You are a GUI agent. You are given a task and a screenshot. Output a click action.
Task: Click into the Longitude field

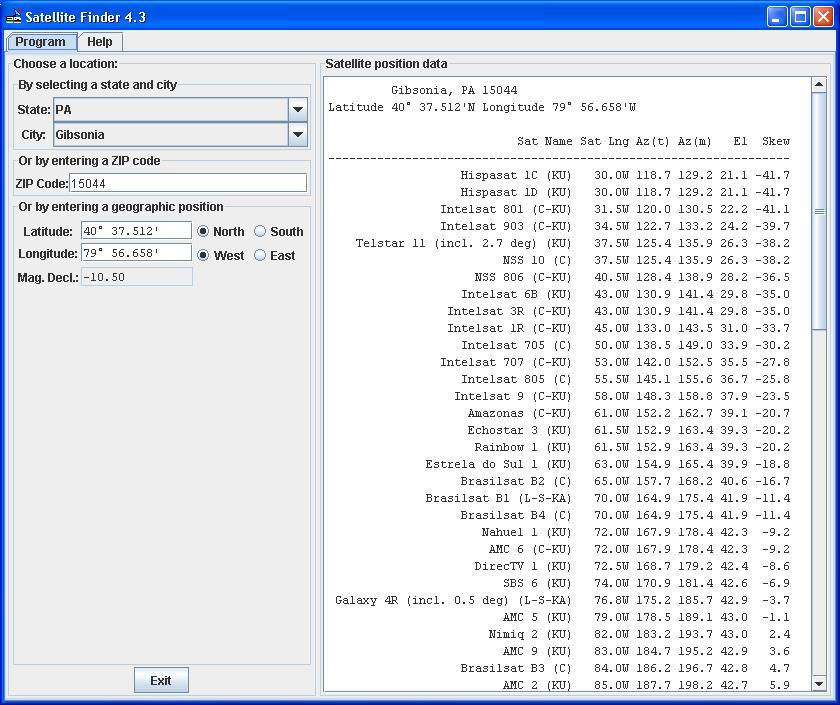tap(136, 253)
